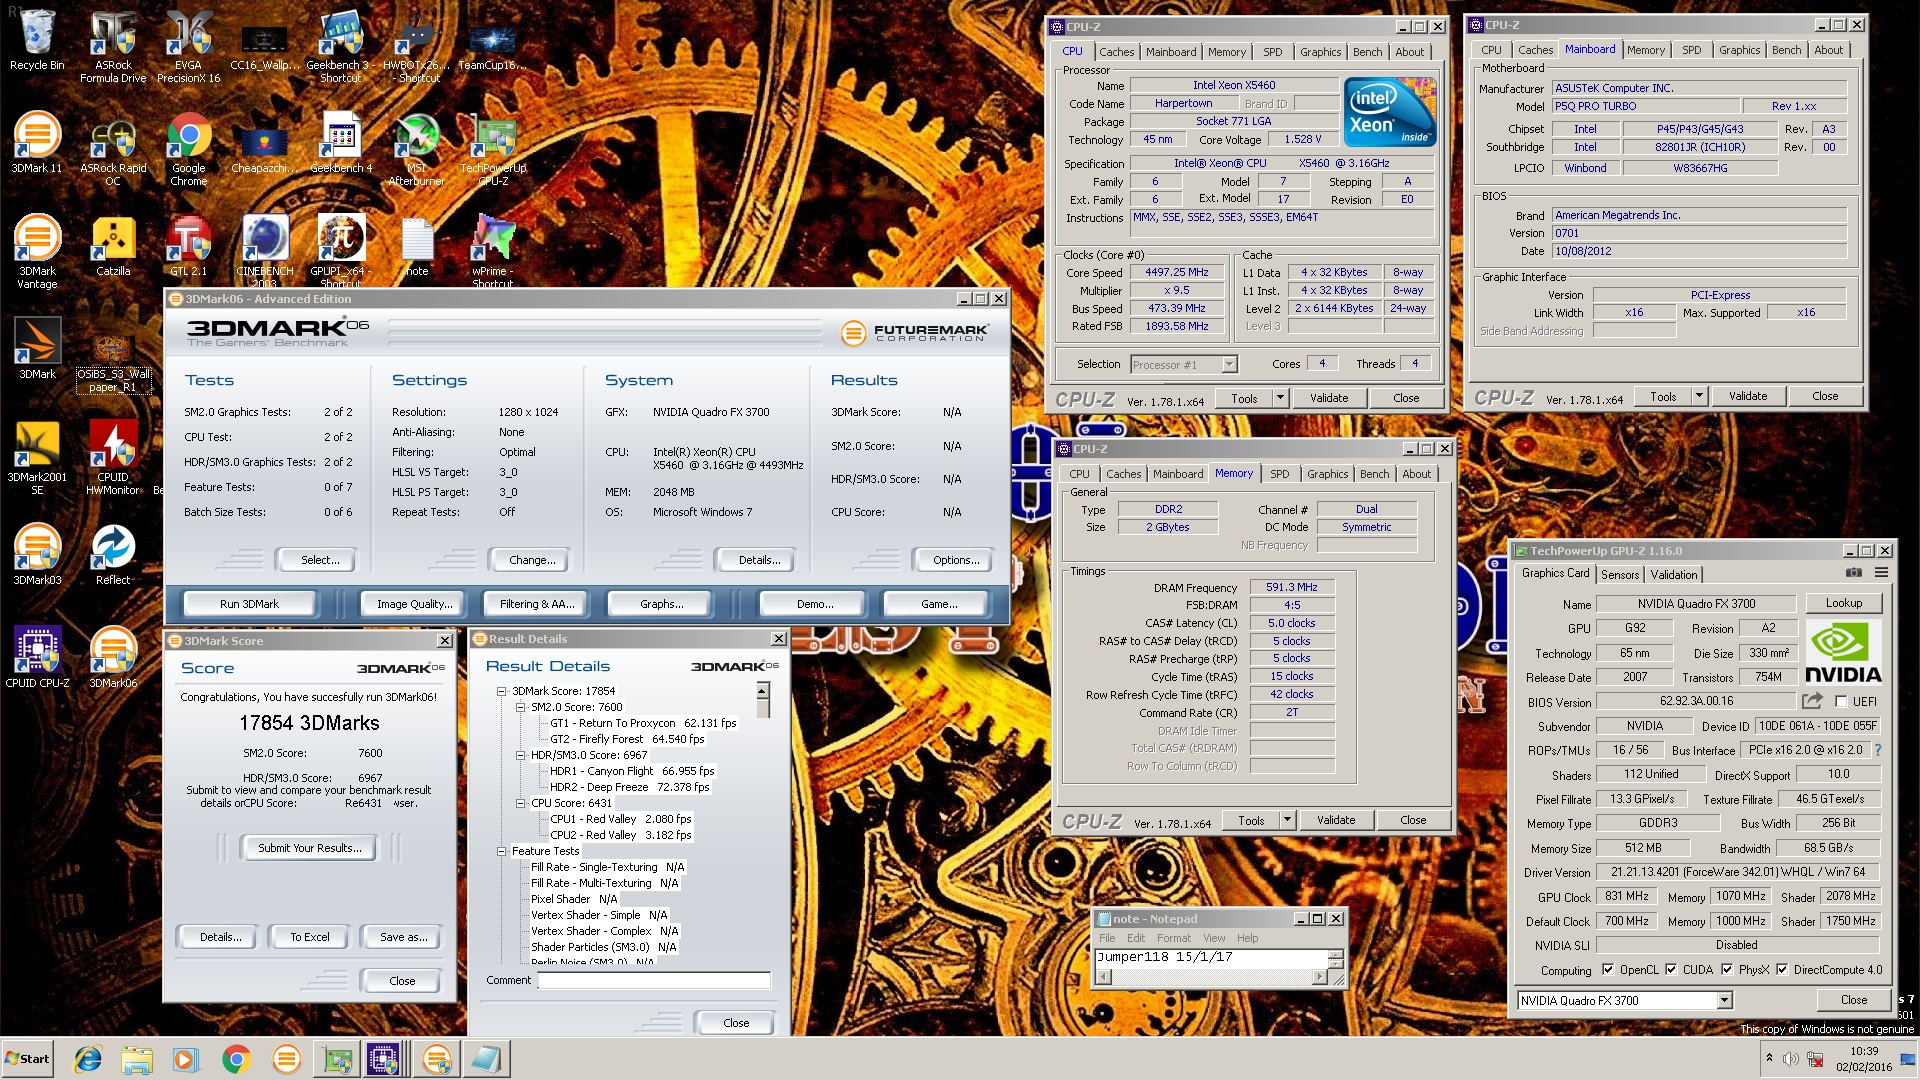Select the ASRock Formula Drive icon
1920x1080 pixels.
[x=113, y=47]
